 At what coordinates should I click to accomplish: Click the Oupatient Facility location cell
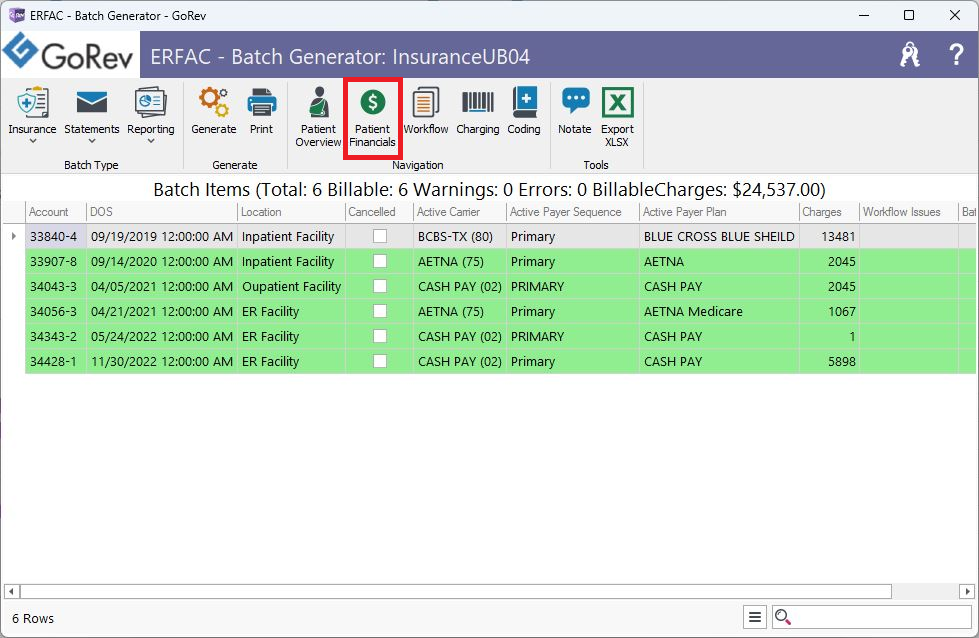[x=291, y=286]
